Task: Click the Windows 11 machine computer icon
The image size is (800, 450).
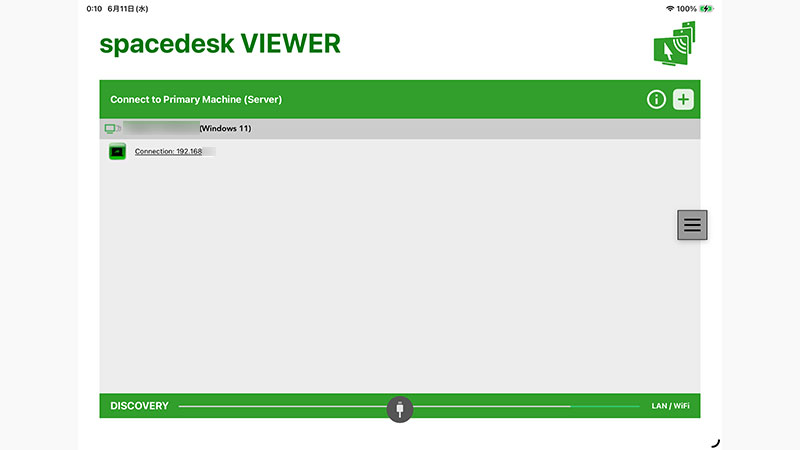Action: point(112,129)
